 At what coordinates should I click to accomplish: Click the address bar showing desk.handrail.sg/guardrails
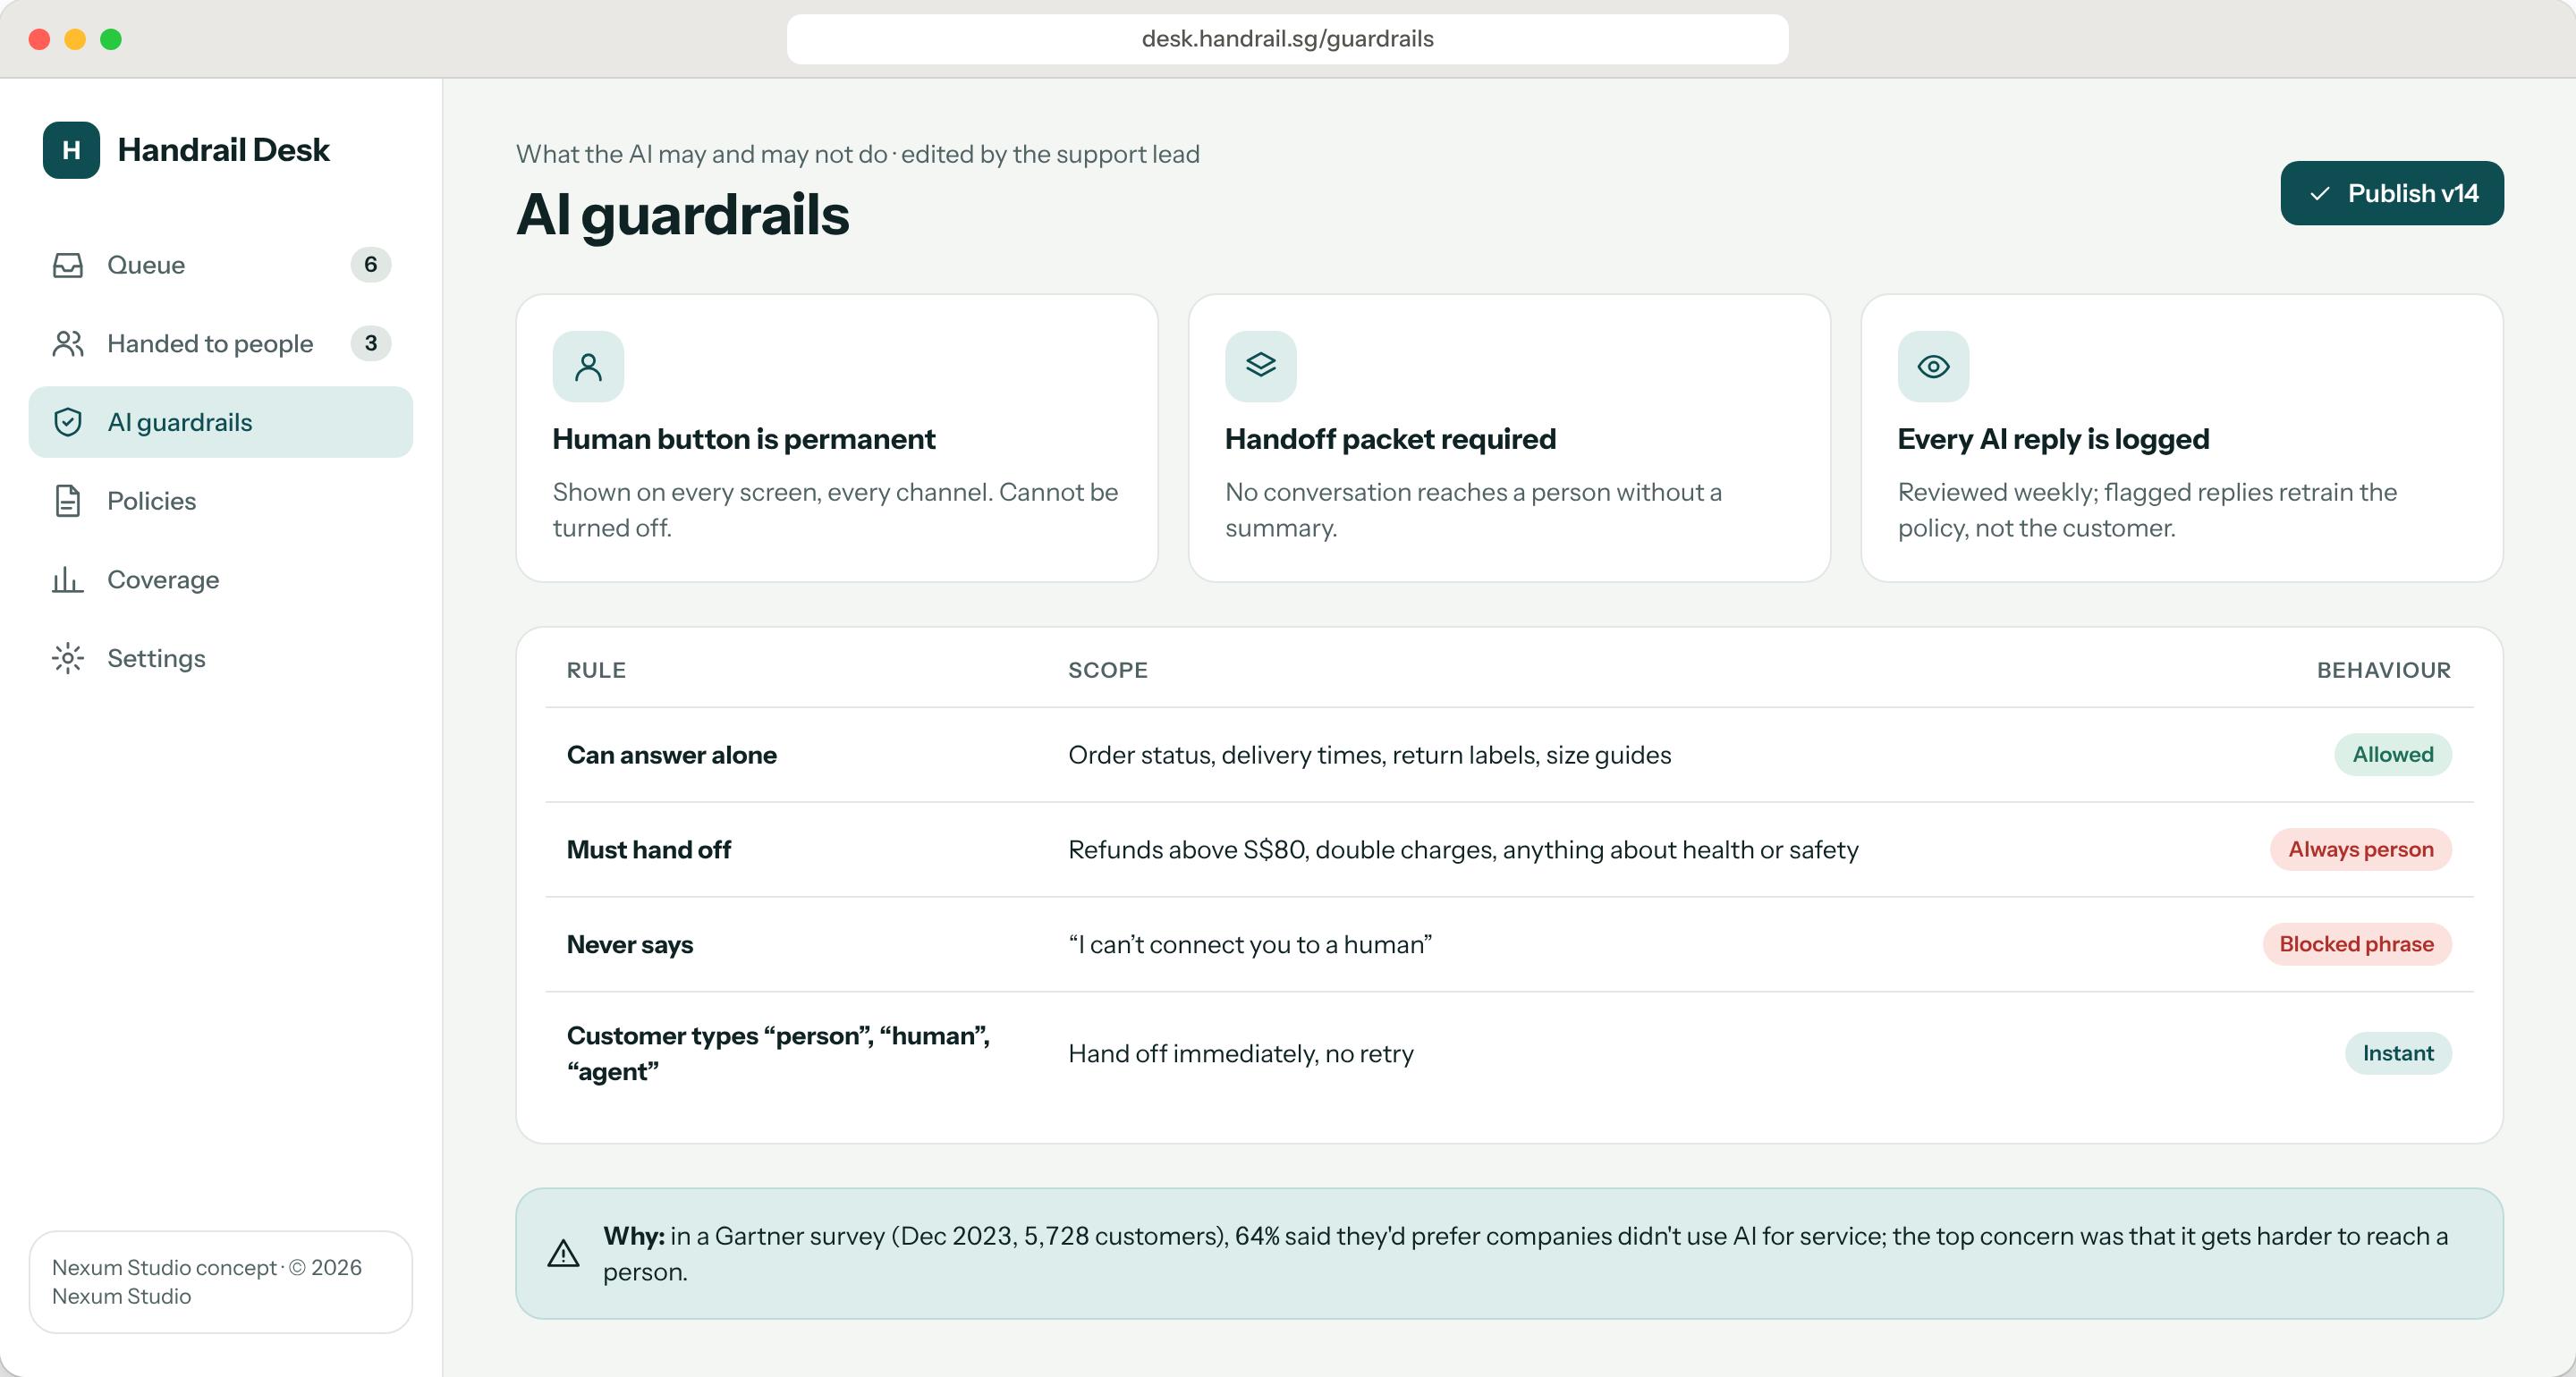pyautogui.click(x=1287, y=39)
